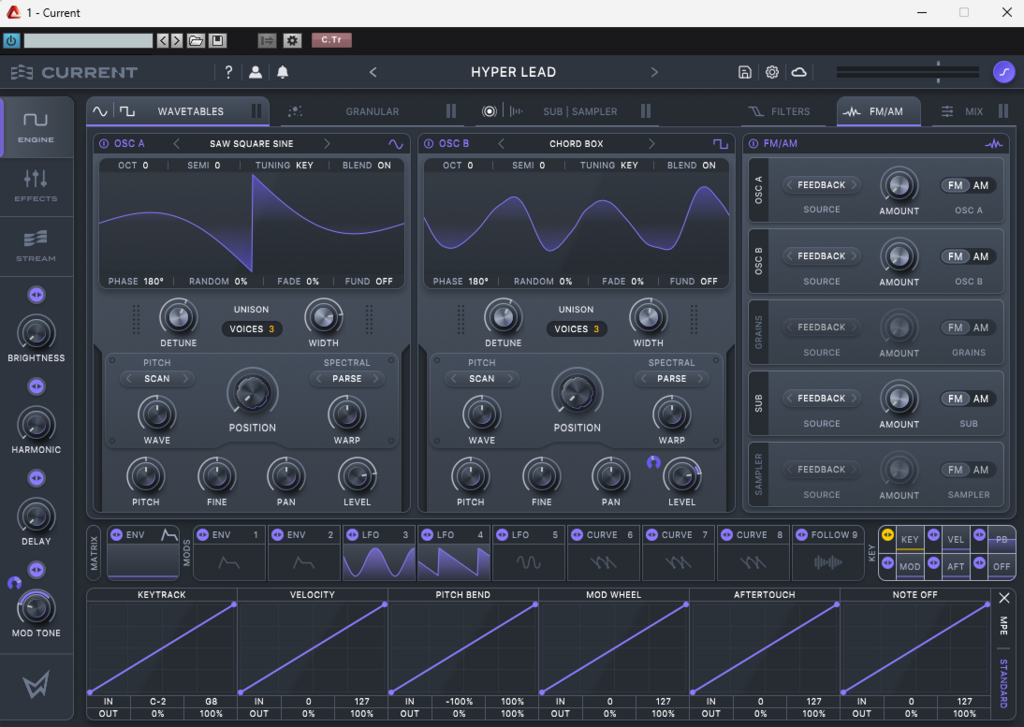Switch OSC B row to AM mode

click(x=981, y=257)
